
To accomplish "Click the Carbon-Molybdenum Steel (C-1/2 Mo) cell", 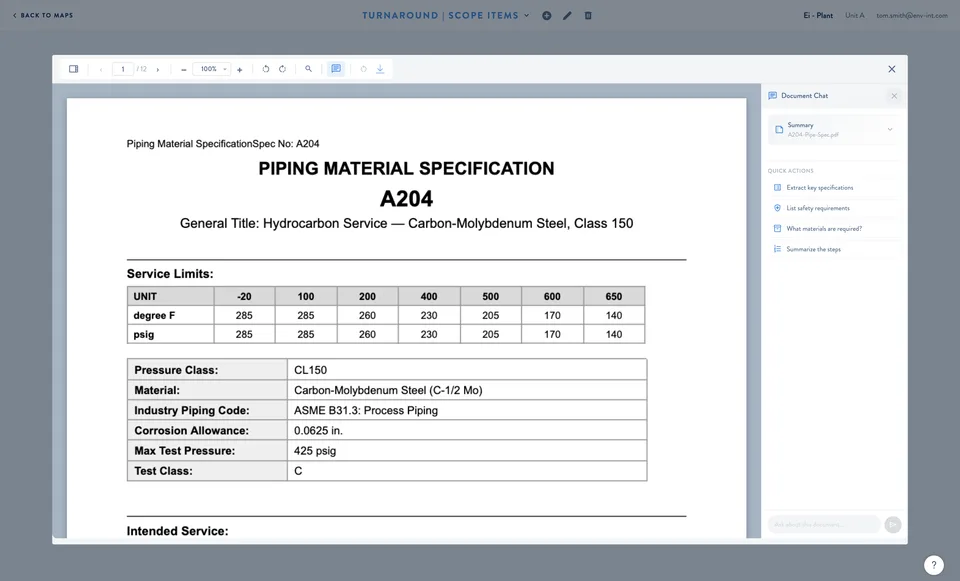I will point(467,390).
